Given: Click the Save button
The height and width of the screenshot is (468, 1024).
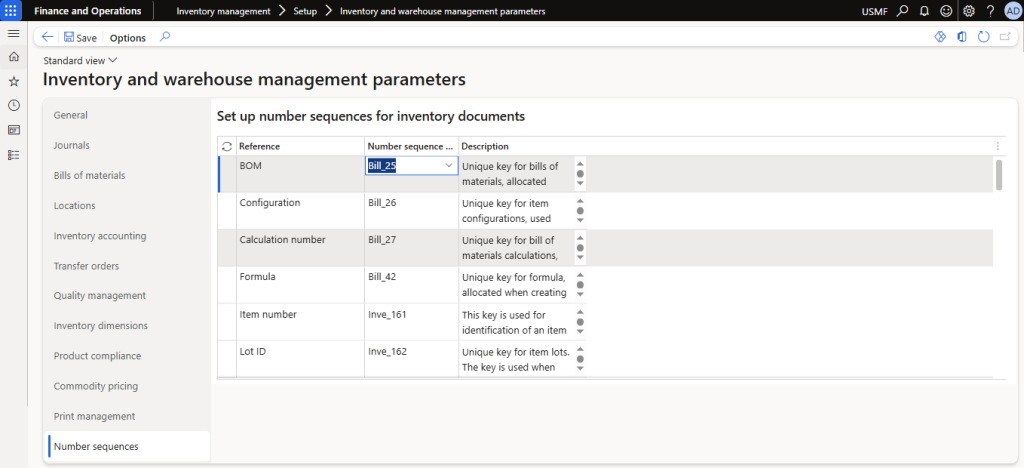Looking at the screenshot, I should [80, 38].
